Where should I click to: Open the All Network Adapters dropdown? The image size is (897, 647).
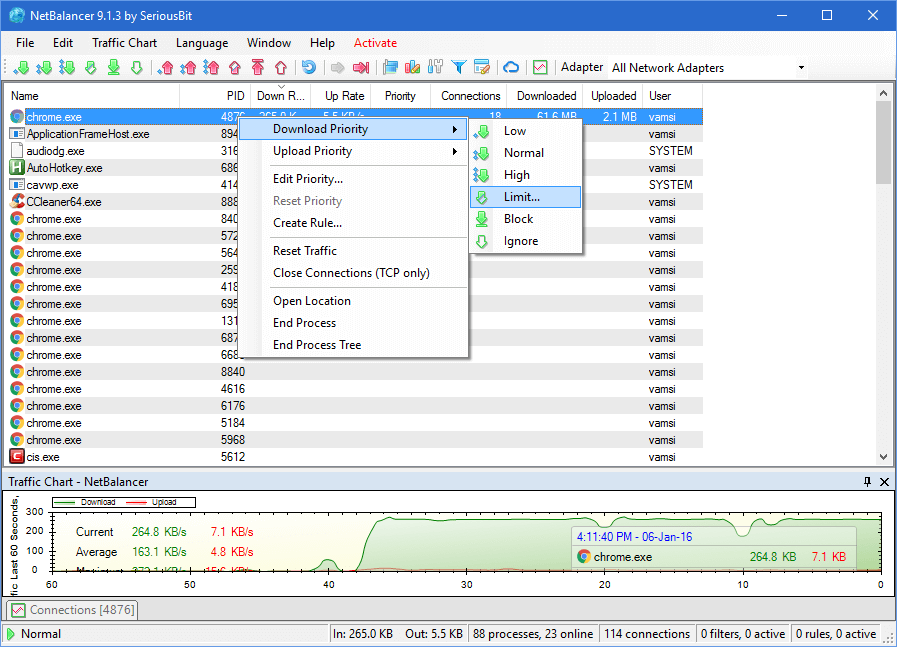coord(800,67)
